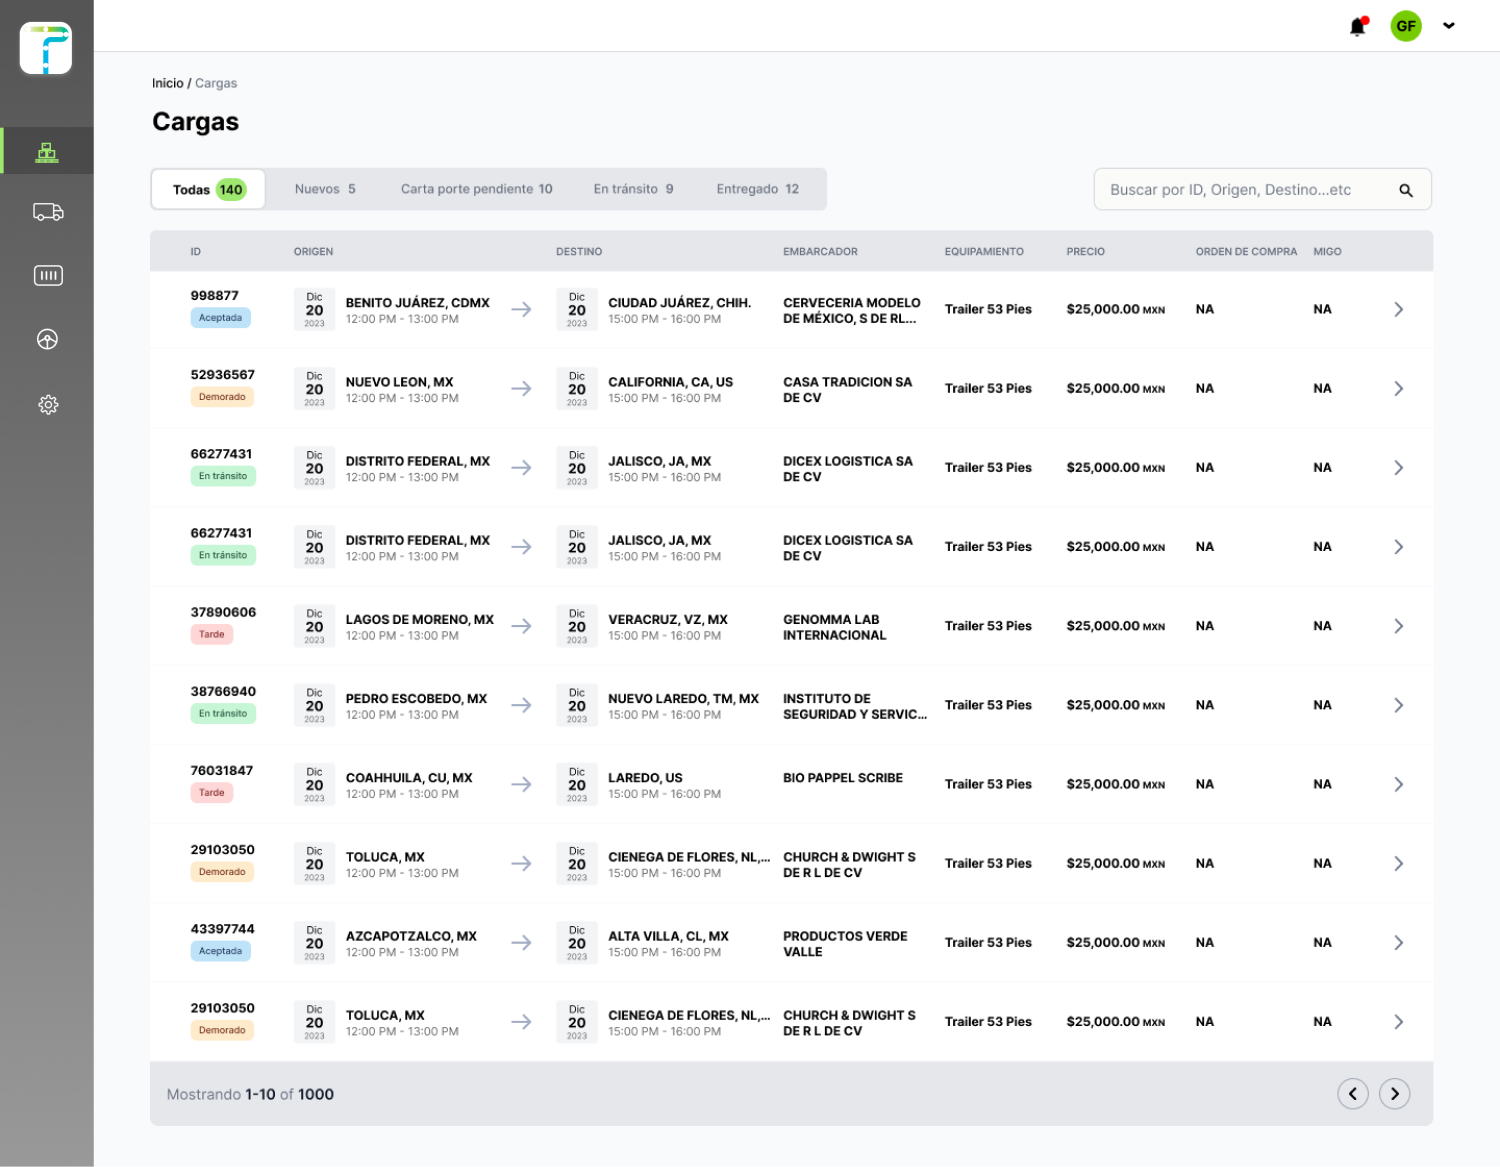Viewport: 1500px width, 1167px height.
Task: Open the notifications bell
Action: click(x=1357, y=27)
